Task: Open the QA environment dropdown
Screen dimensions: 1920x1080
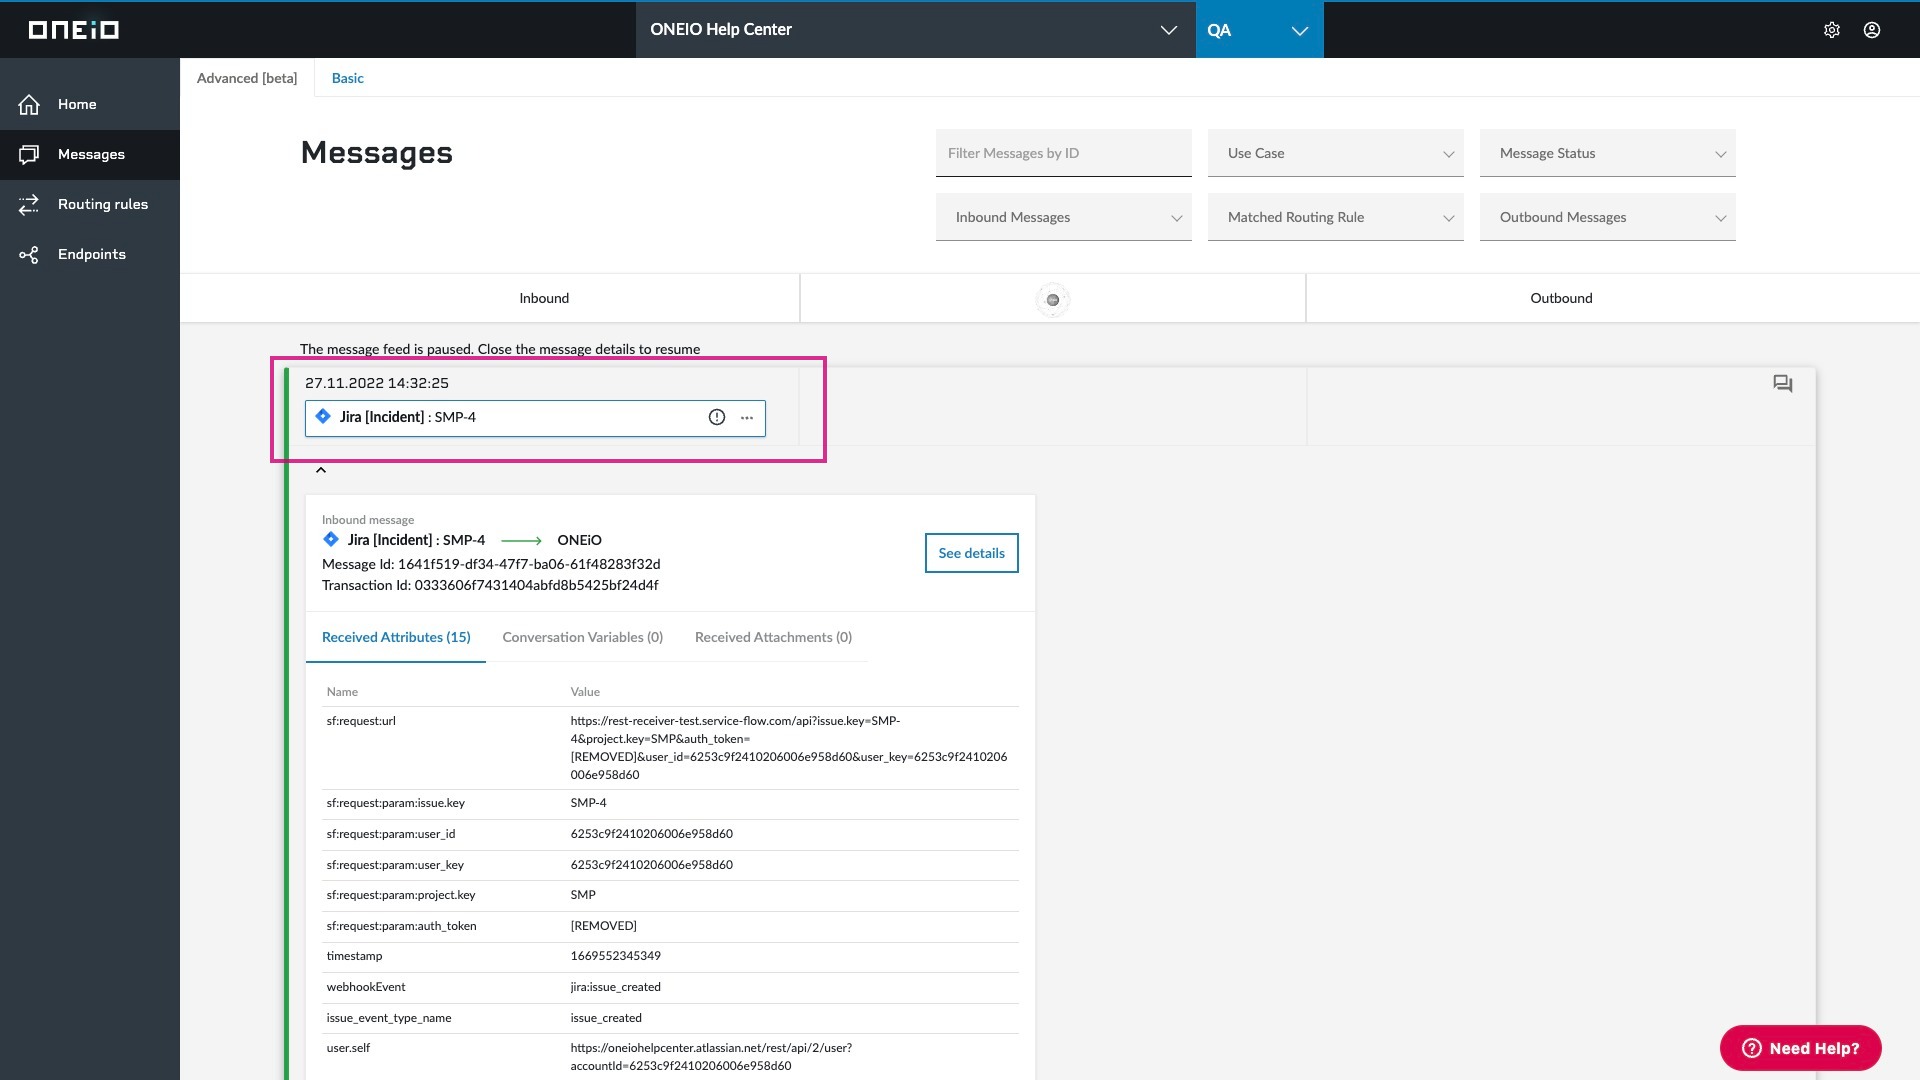Action: pyautogui.click(x=1259, y=30)
